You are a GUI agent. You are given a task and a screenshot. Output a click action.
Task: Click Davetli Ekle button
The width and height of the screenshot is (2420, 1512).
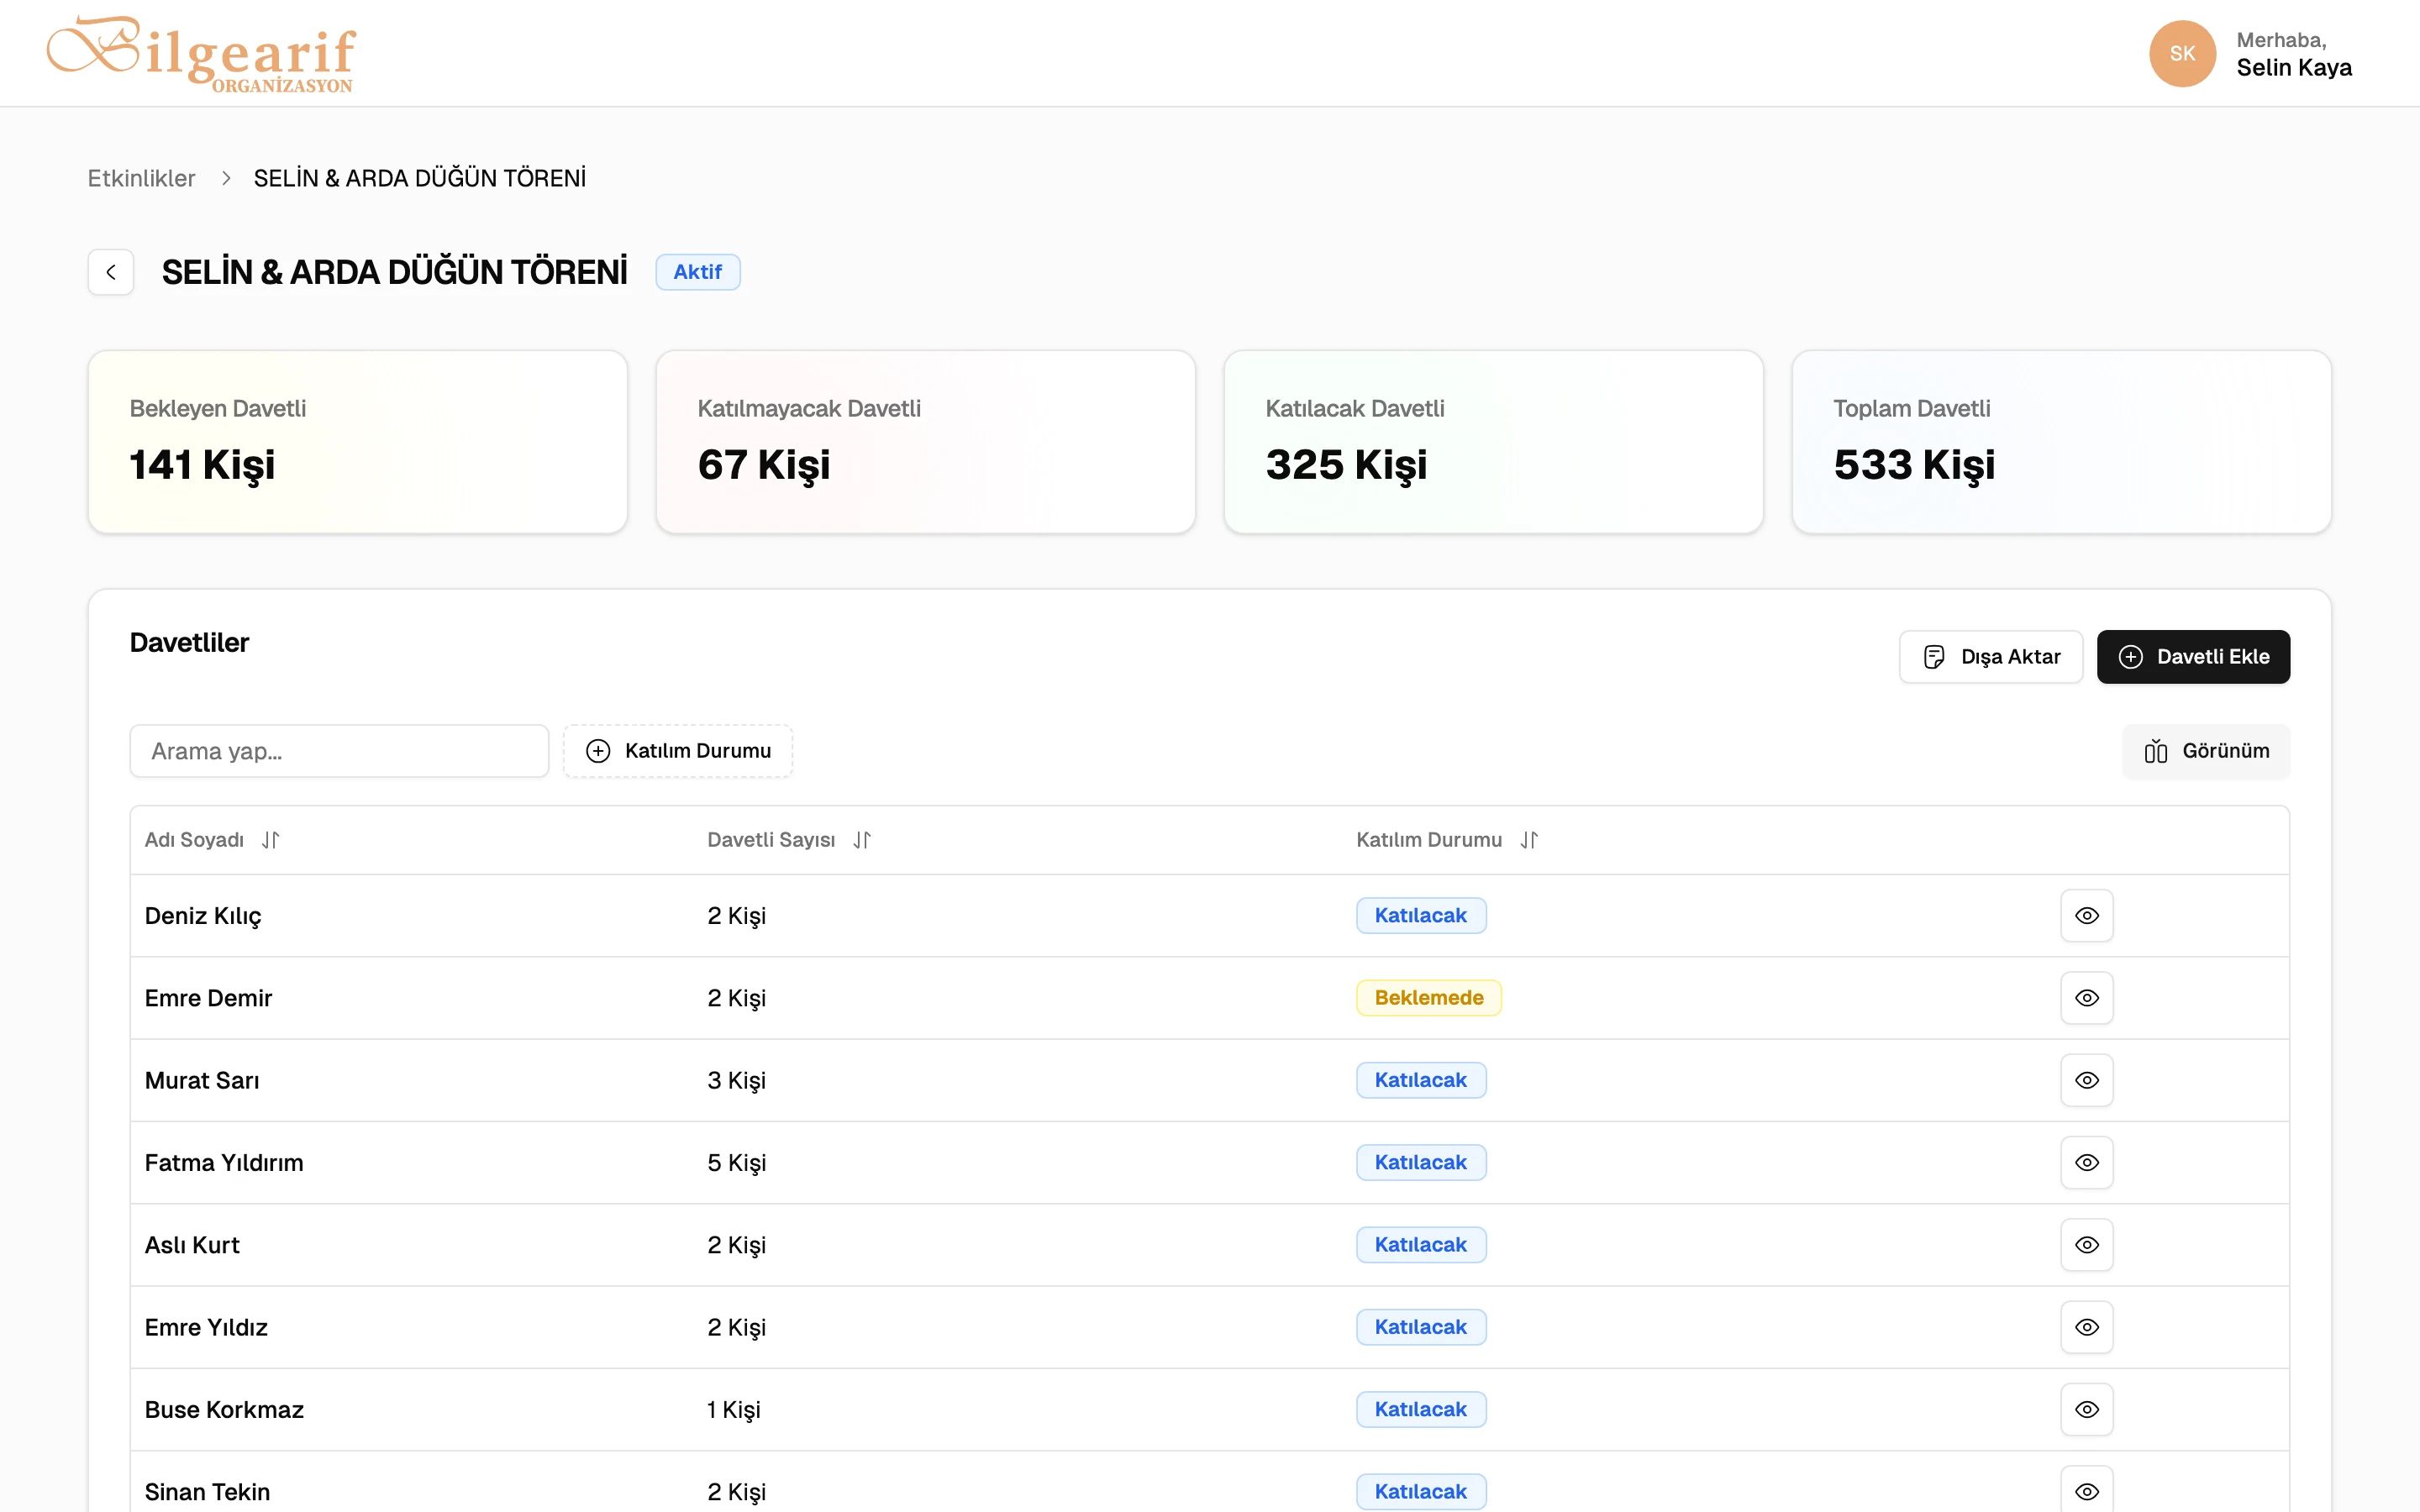[x=2193, y=657]
